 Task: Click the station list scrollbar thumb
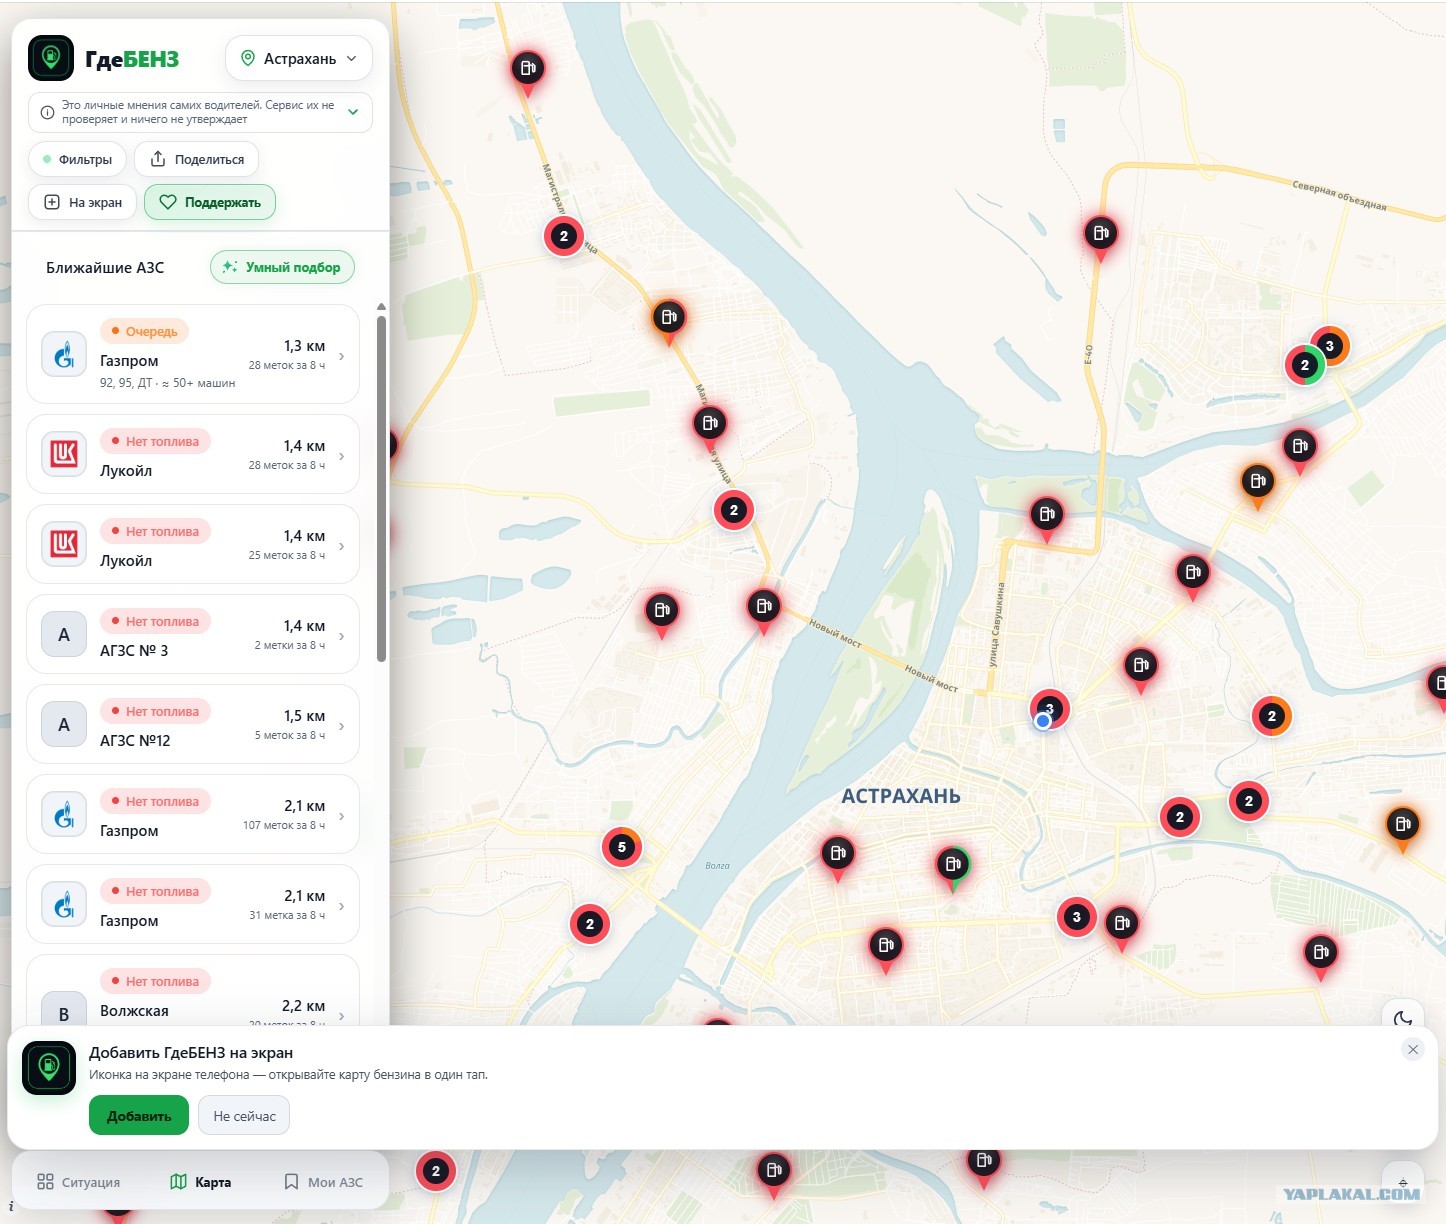pos(381,489)
